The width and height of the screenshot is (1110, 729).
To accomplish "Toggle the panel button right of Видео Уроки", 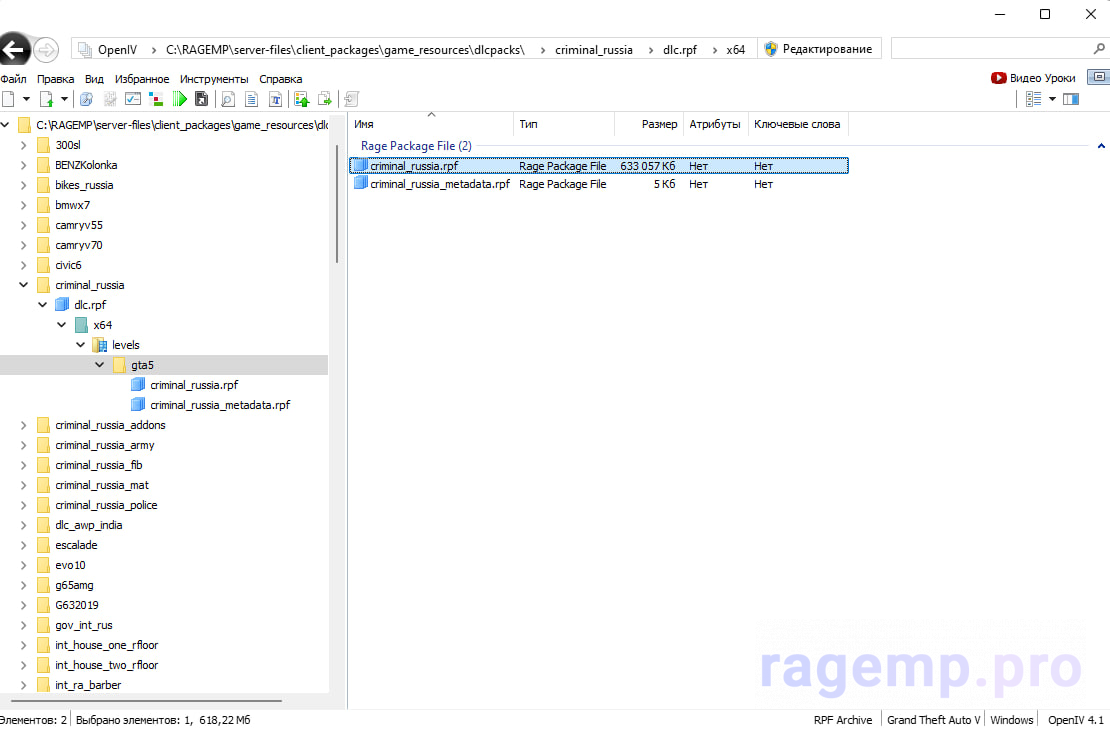I will pos(1099,77).
